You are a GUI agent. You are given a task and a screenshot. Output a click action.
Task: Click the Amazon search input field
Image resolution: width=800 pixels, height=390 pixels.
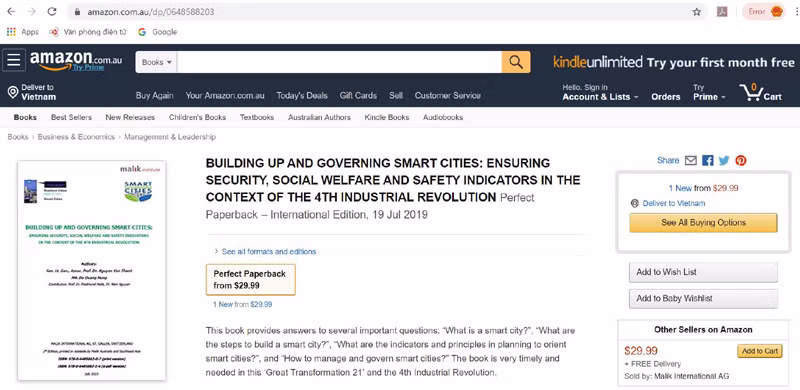tap(340, 62)
